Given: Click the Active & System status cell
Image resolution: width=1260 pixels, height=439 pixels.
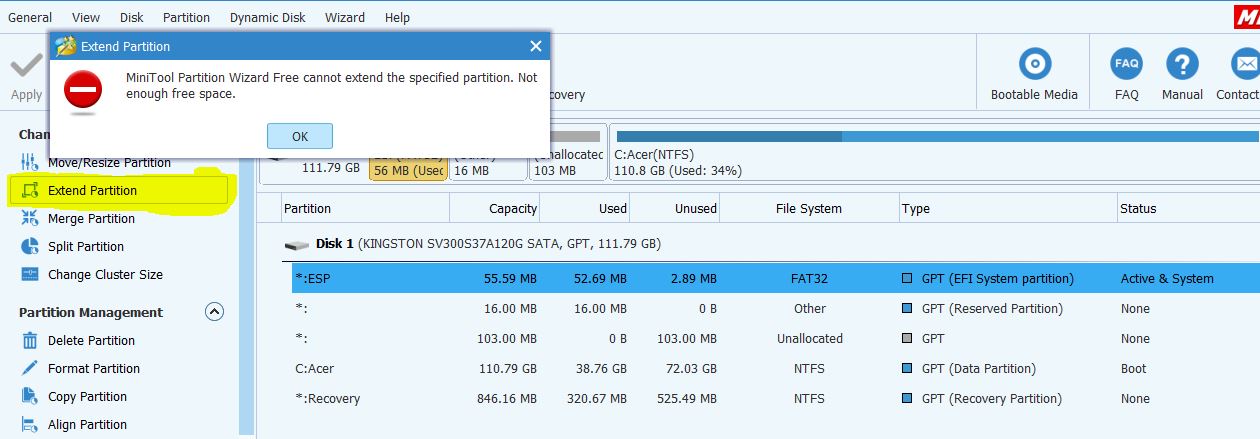Looking at the screenshot, I should point(1167,278).
